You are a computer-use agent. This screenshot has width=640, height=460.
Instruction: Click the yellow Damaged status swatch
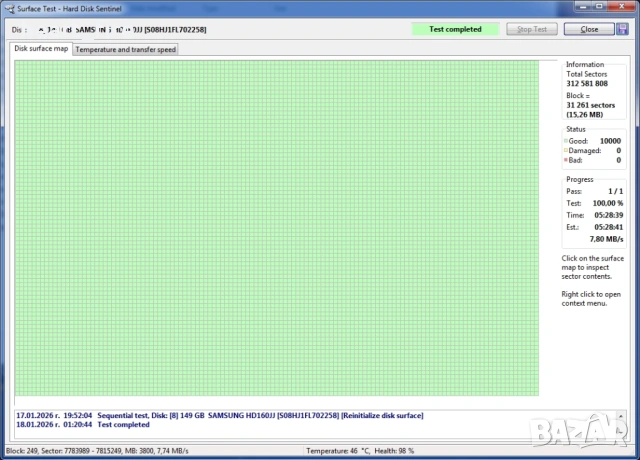(565, 151)
